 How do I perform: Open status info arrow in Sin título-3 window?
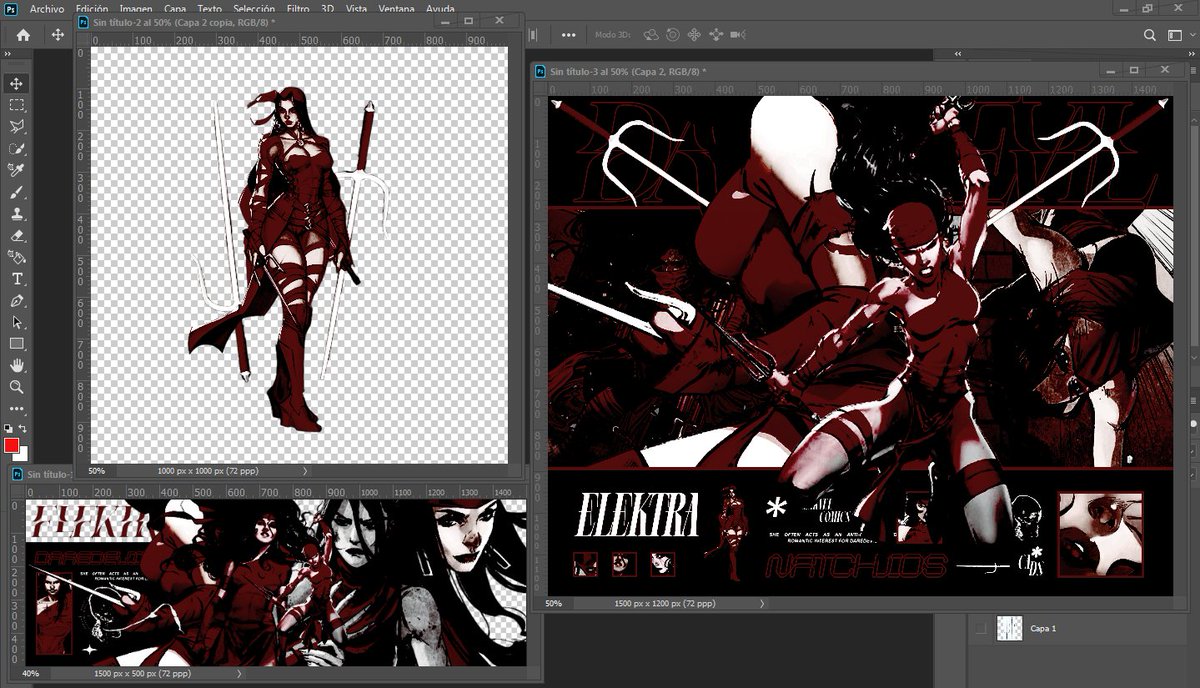(x=762, y=604)
